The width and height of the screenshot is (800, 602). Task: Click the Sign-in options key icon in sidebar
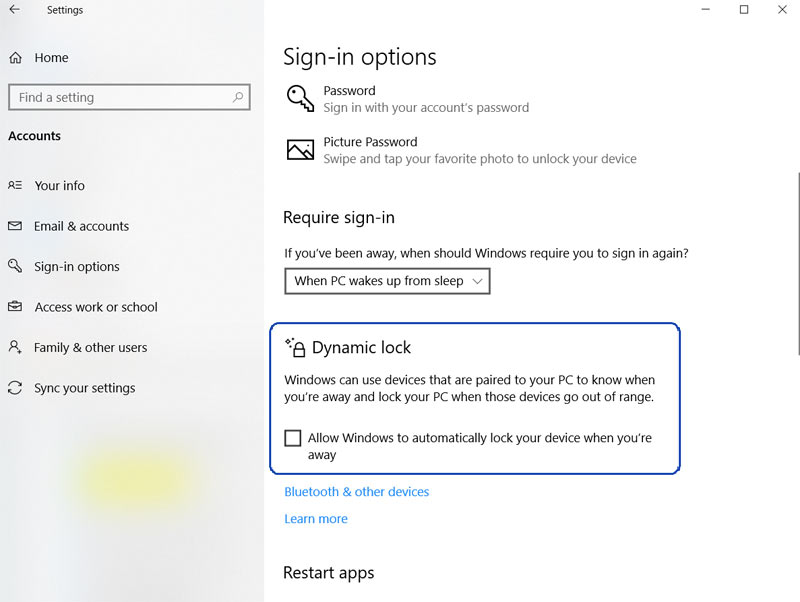coord(15,266)
